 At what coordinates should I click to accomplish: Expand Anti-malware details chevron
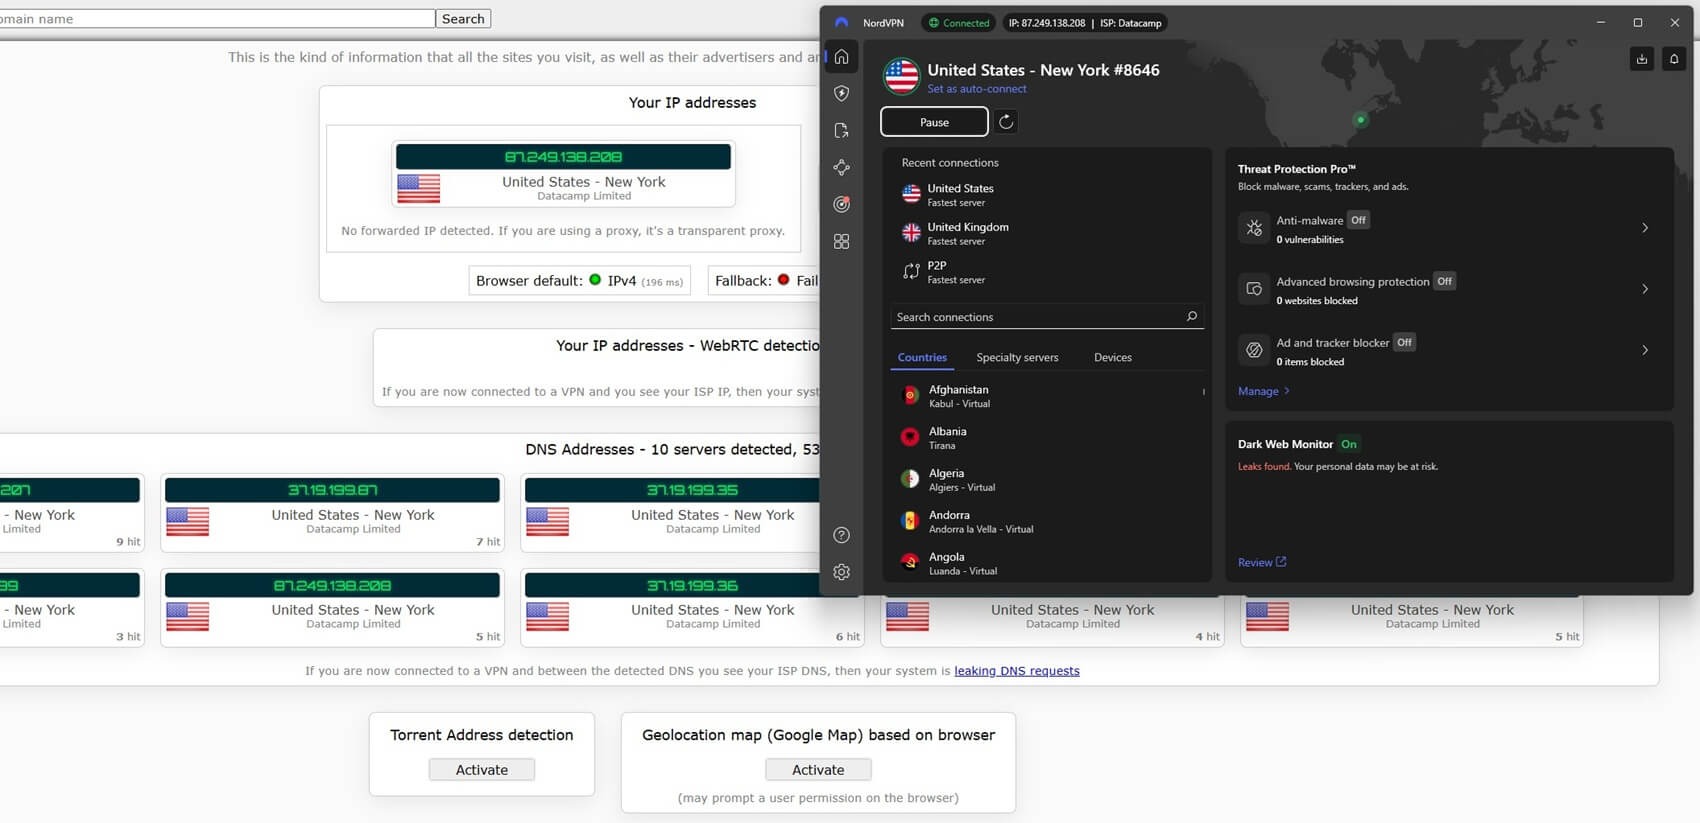pos(1645,228)
